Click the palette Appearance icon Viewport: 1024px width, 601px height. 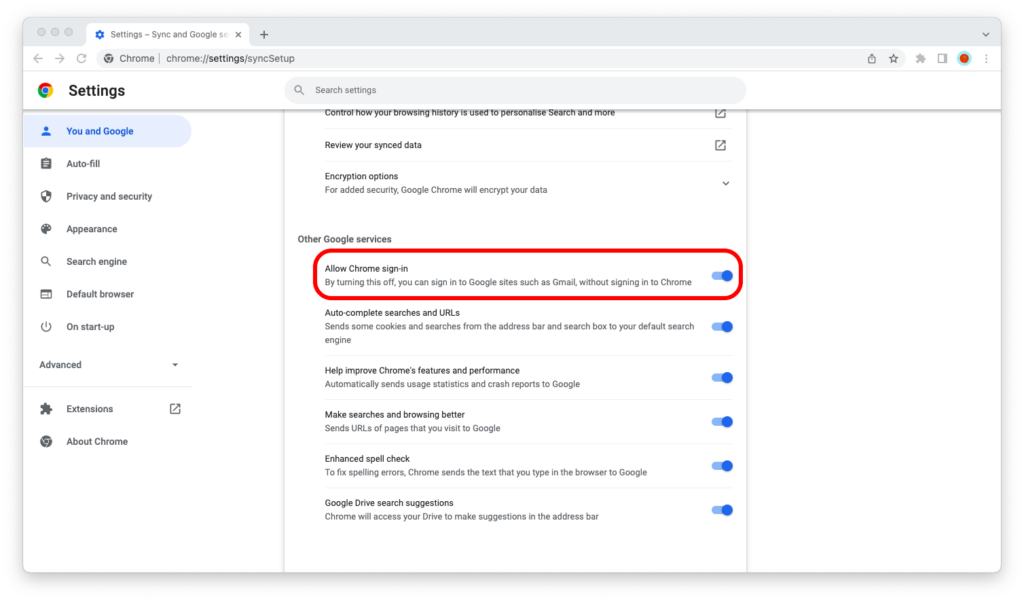46,229
